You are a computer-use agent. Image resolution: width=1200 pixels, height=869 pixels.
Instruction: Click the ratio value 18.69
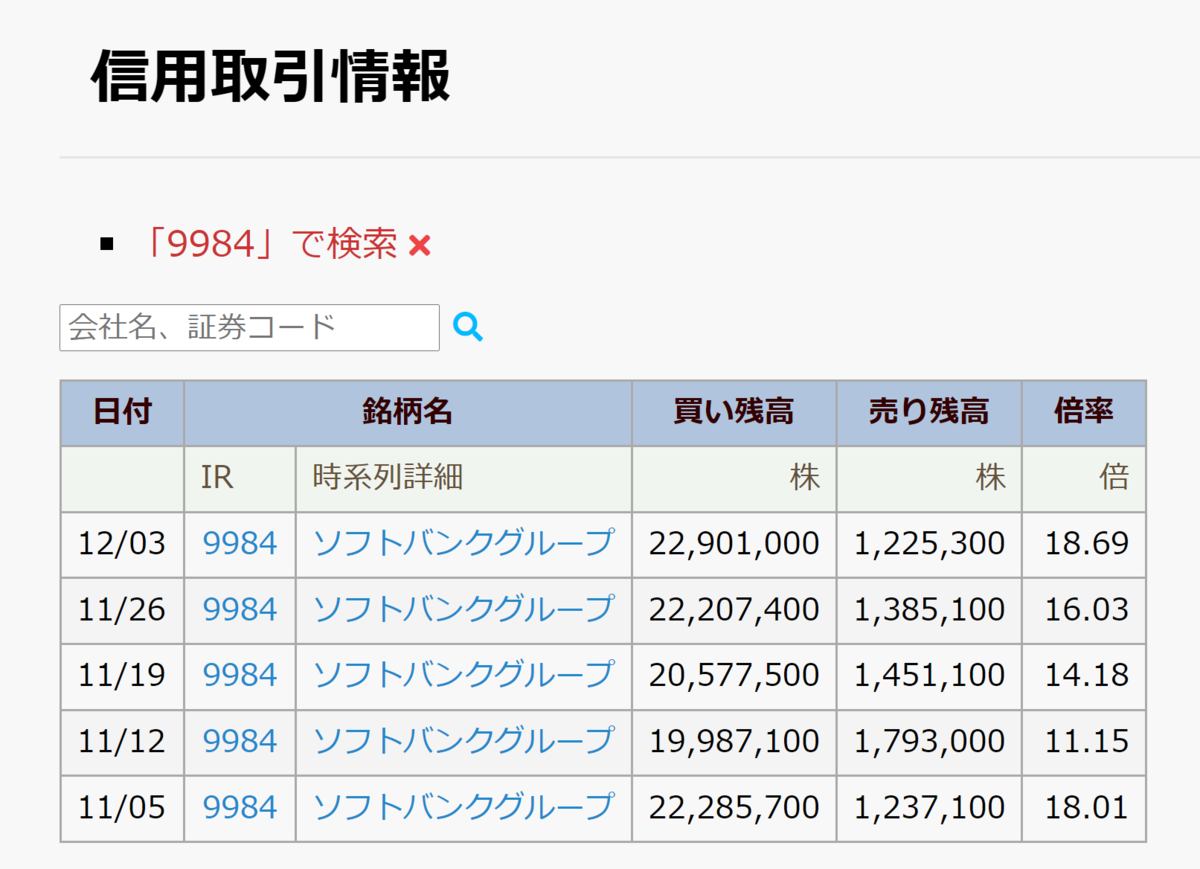pos(1087,544)
